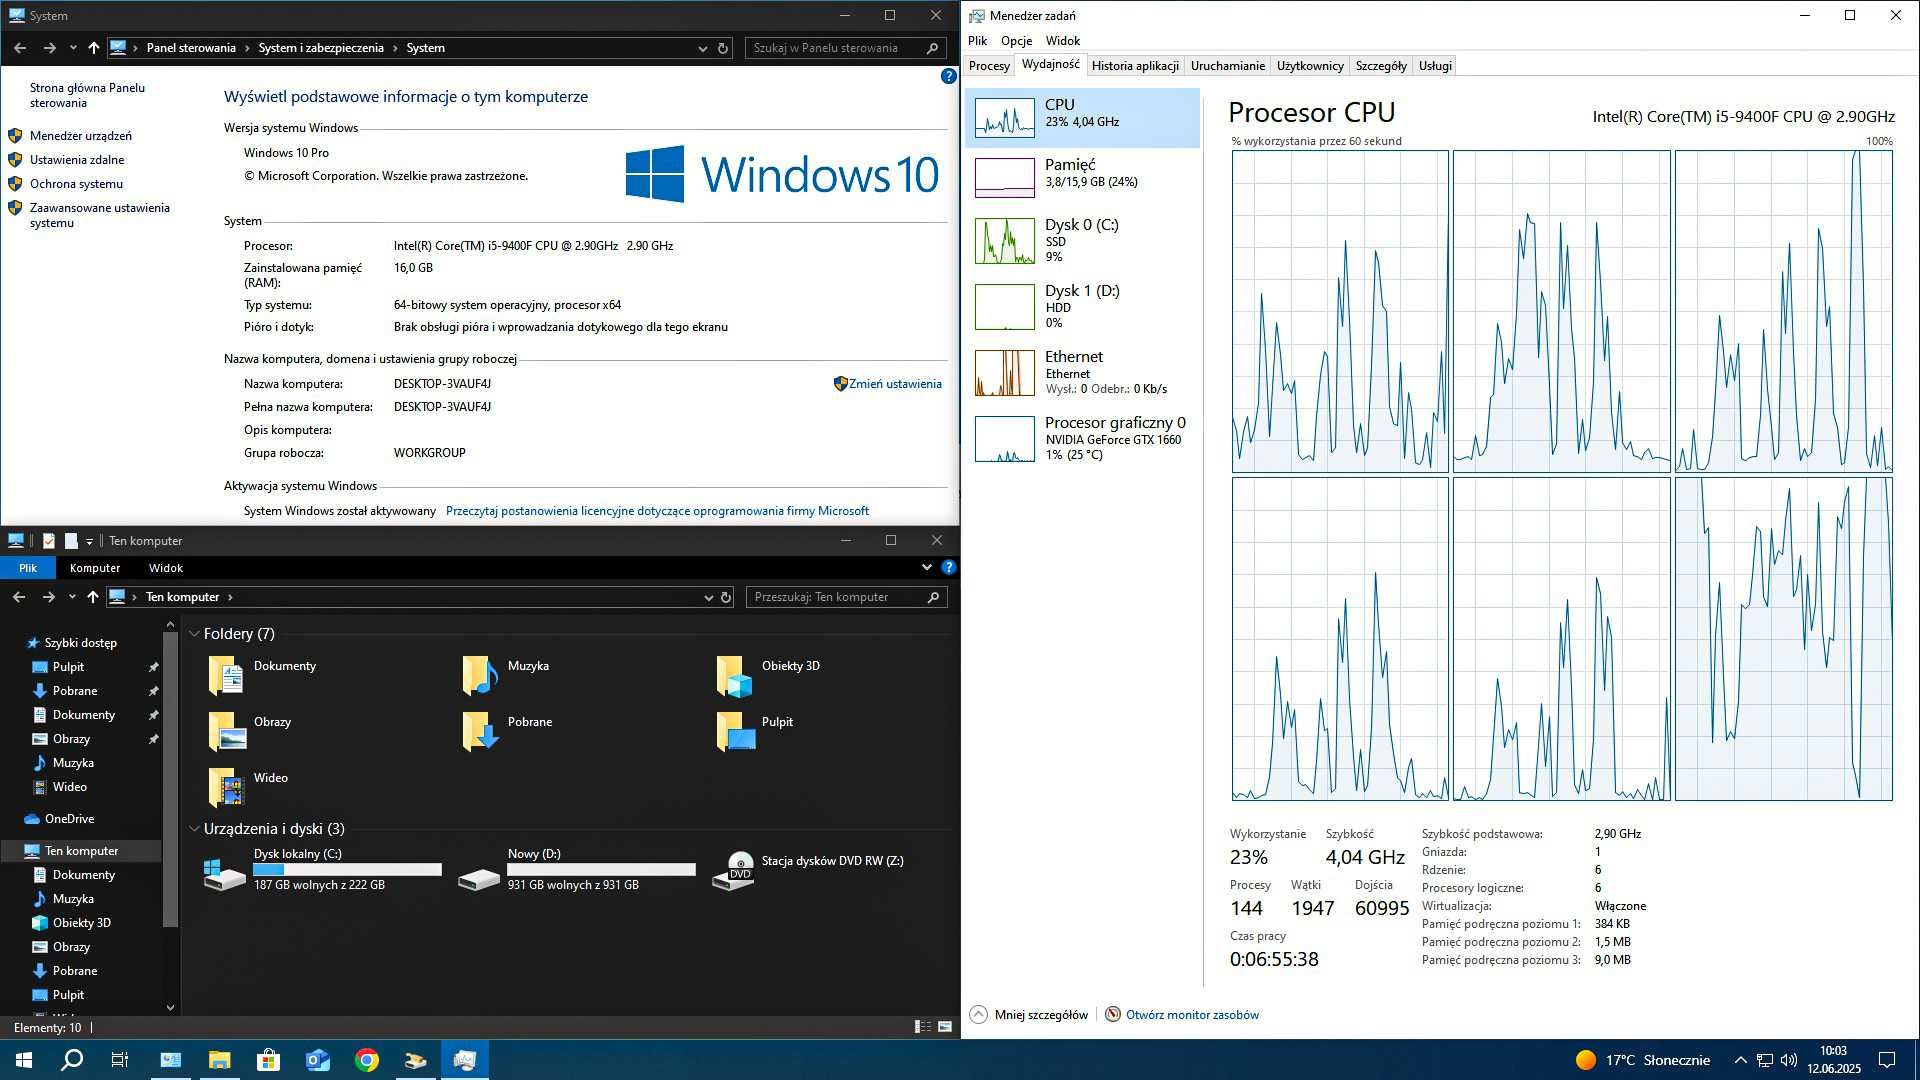Click System i zabezpieczenia breadcrumb
This screenshot has width=1920, height=1080.
click(x=321, y=48)
